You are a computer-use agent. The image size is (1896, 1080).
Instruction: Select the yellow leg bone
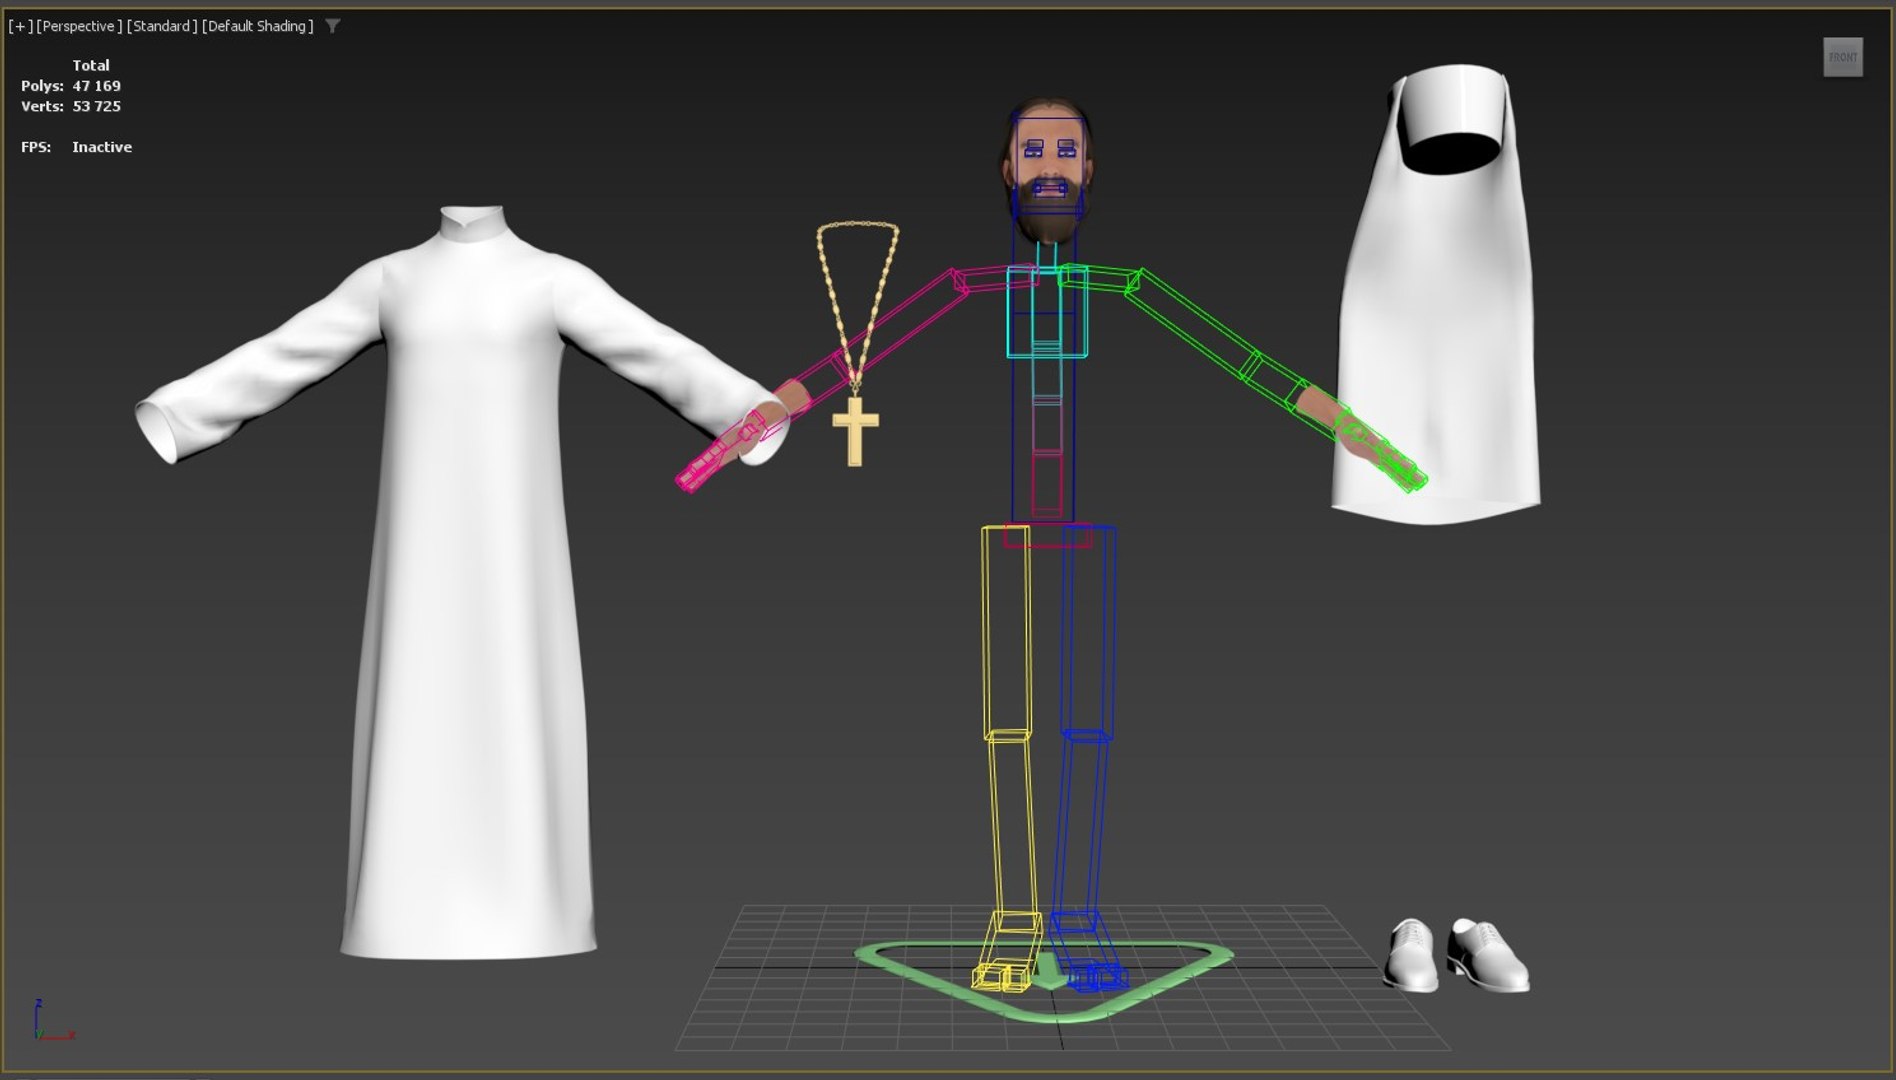[x=1006, y=632]
